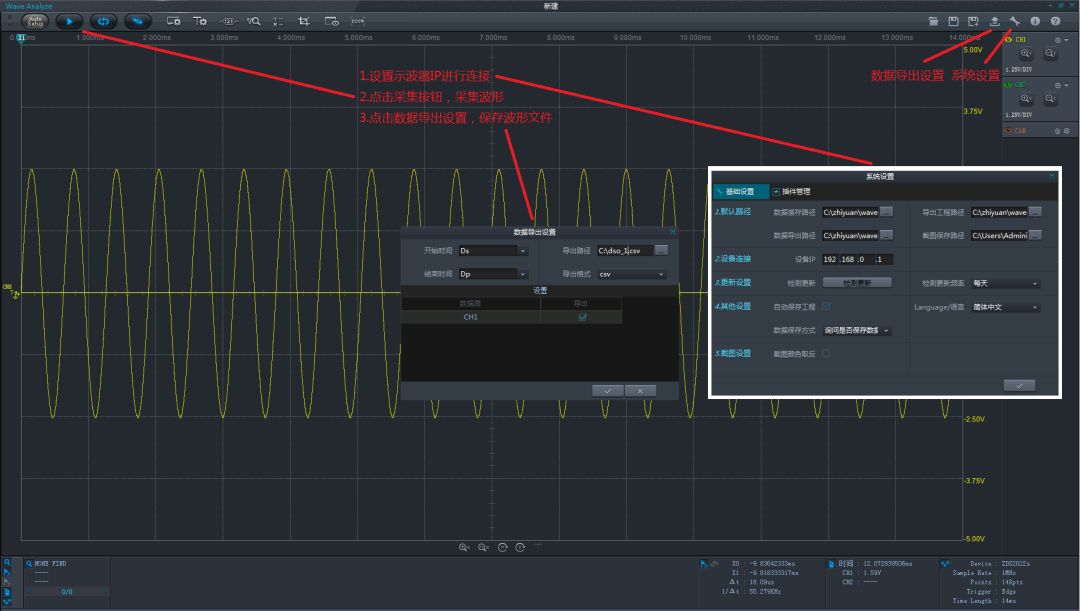Expand the Language/语言 dropdown

1005,308
